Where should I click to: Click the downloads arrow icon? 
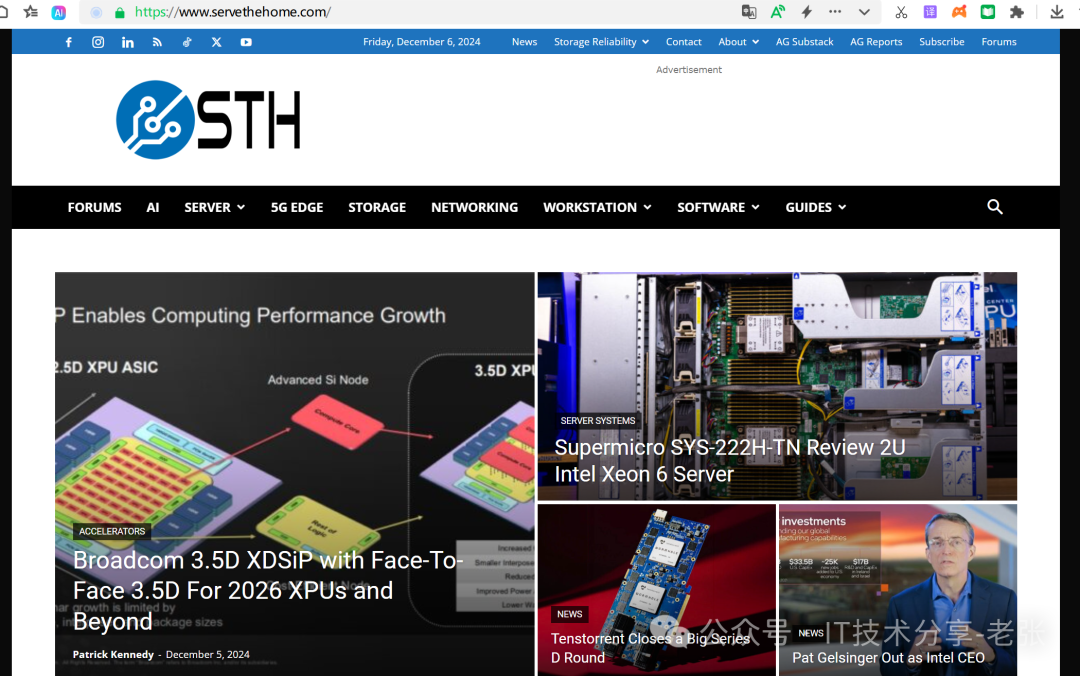point(1057,12)
